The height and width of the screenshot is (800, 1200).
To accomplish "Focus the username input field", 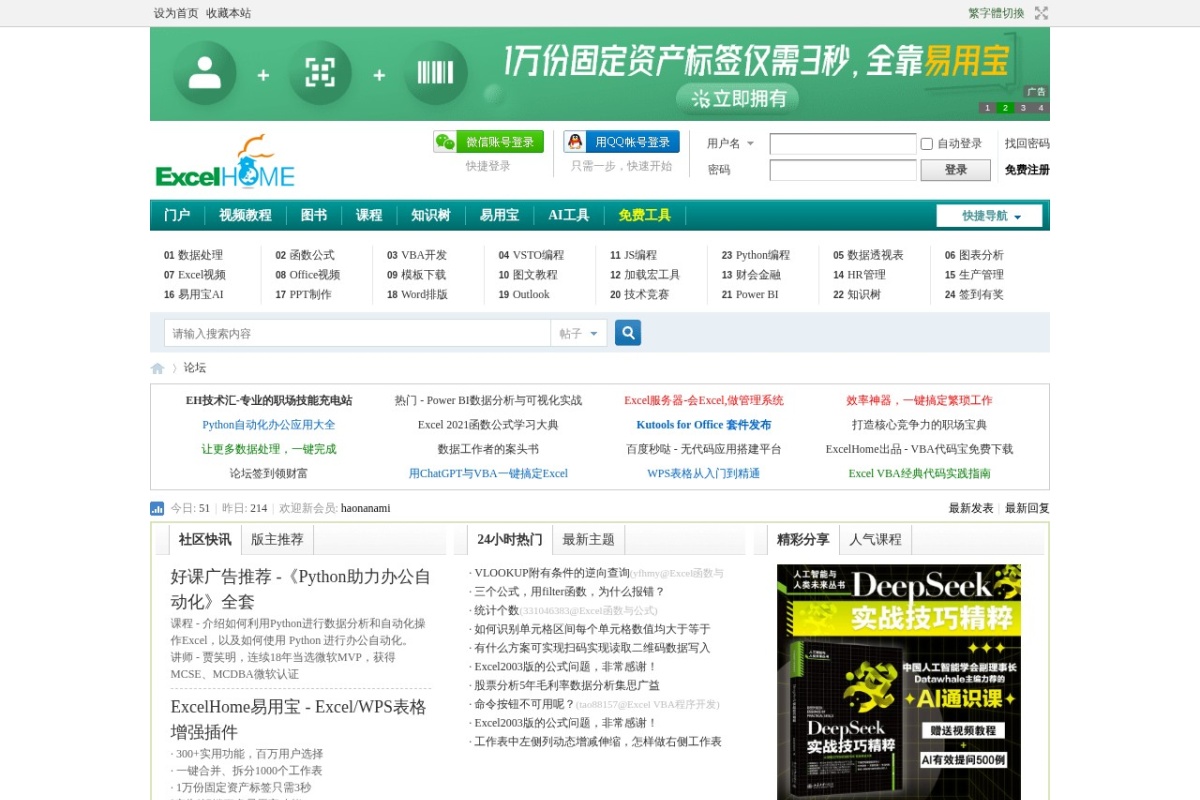I will point(843,144).
